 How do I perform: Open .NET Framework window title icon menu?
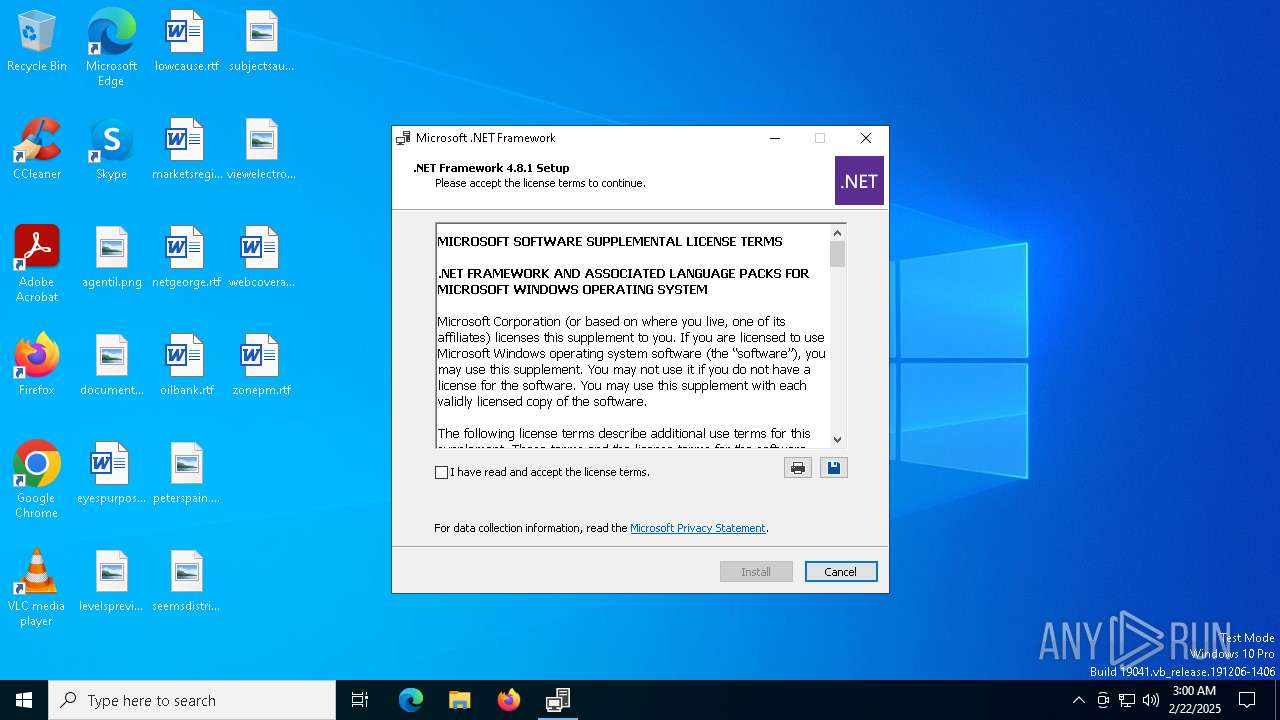coord(403,138)
